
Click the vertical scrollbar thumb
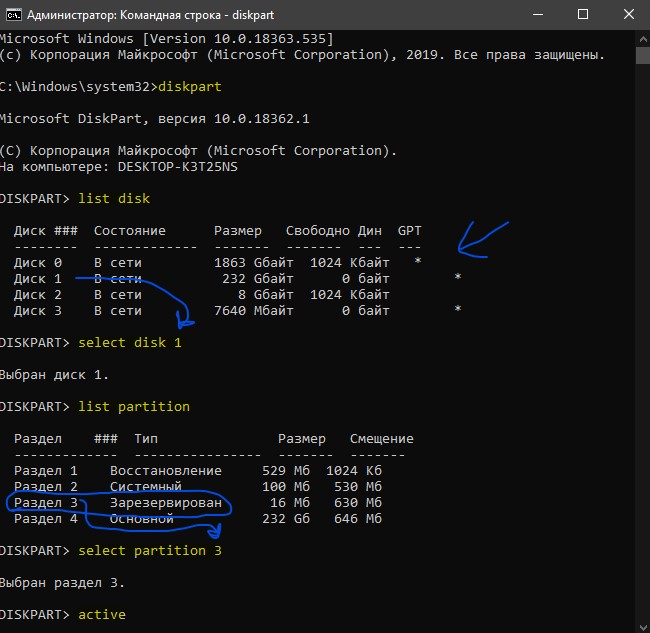pyautogui.click(x=643, y=55)
